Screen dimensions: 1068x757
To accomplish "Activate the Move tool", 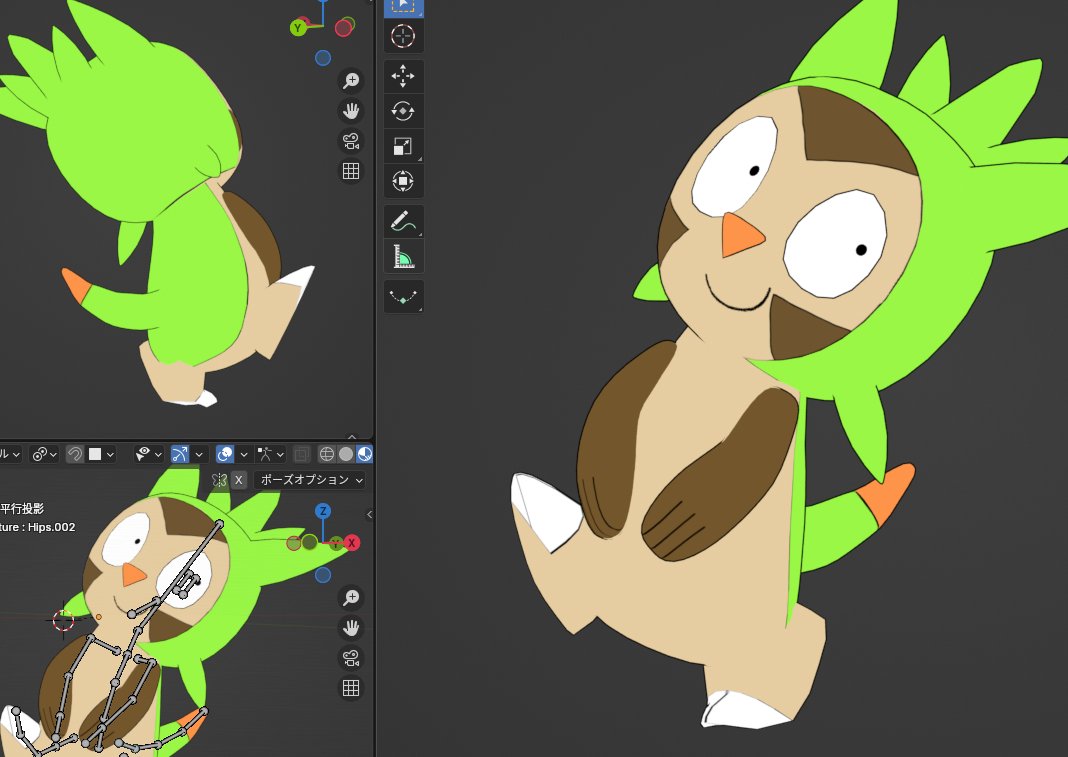I will pos(403,76).
